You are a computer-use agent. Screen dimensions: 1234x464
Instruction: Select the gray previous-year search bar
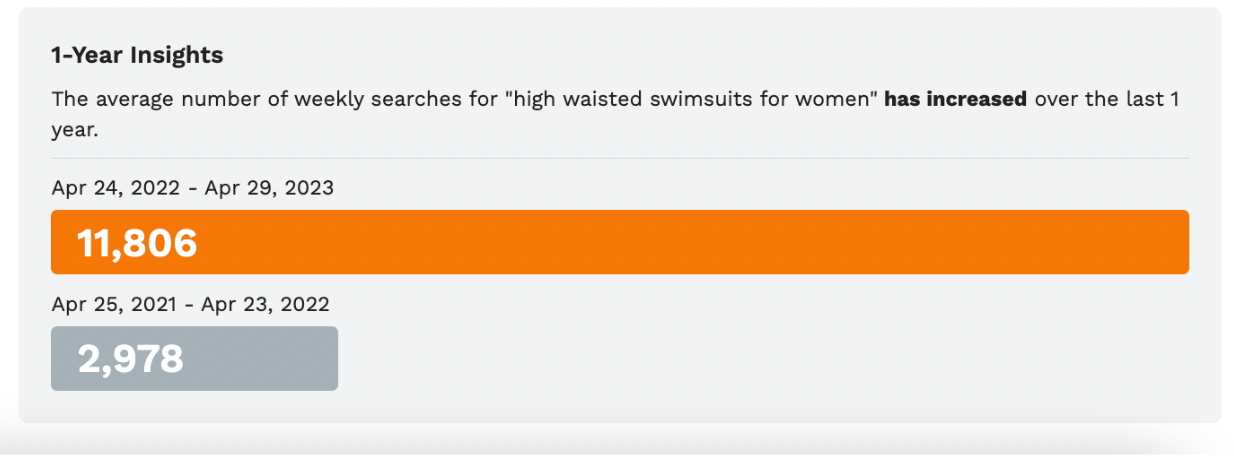click(x=194, y=358)
